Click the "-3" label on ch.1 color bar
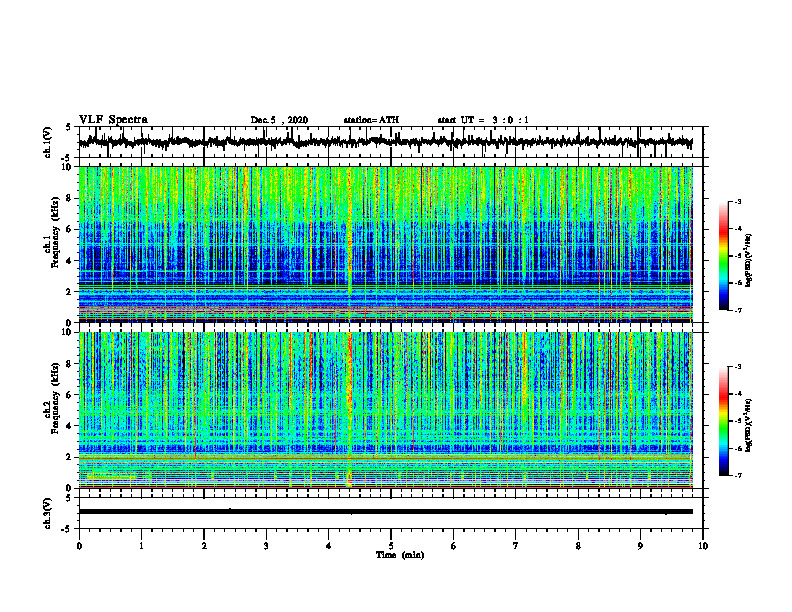 pos(737,201)
